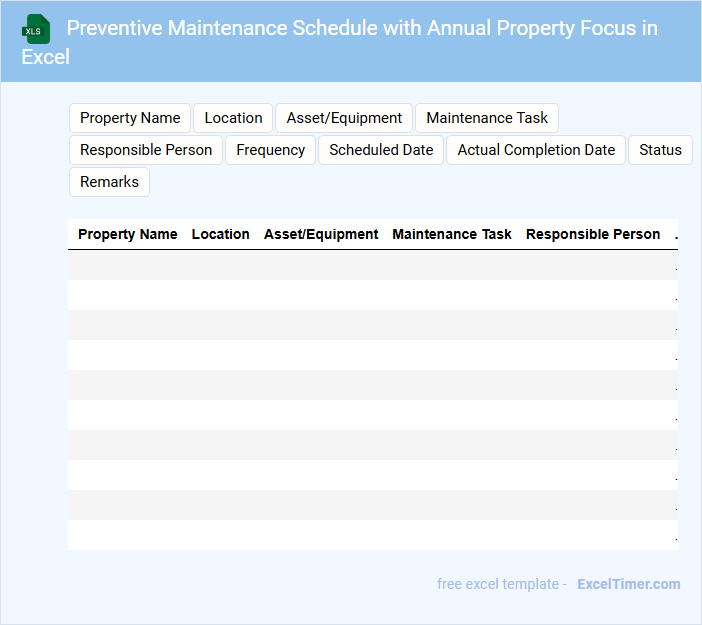The width and height of the screenshot is (702, 625).
Task: Open the ExcelTimer.com link
Action: (628, 584)
